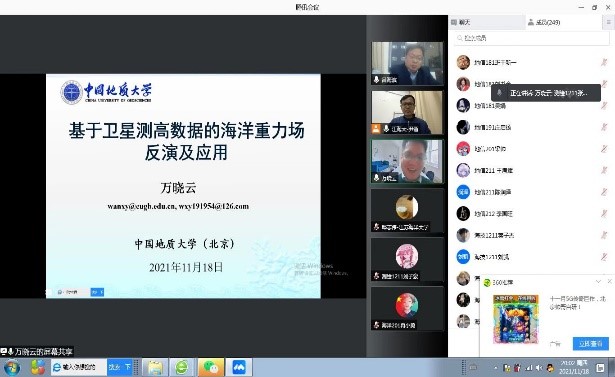This screenshot has width=615, height=377.
Task: Open file explorer folder in taskbar
Action: coord(155,368)
